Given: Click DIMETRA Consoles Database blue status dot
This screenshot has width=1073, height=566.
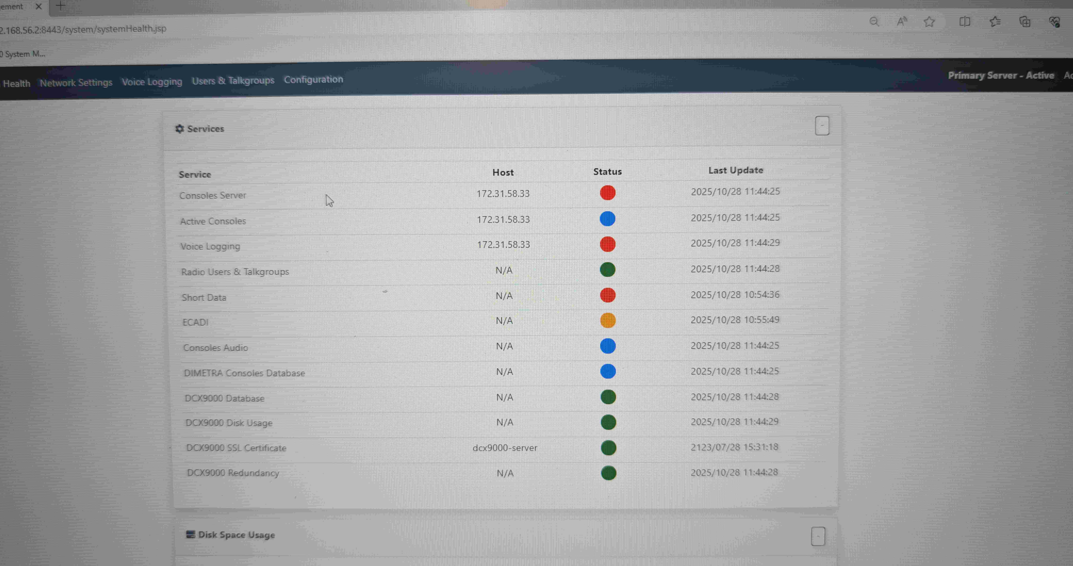Looking at the screenshot, I should click(x=608, y=372).
